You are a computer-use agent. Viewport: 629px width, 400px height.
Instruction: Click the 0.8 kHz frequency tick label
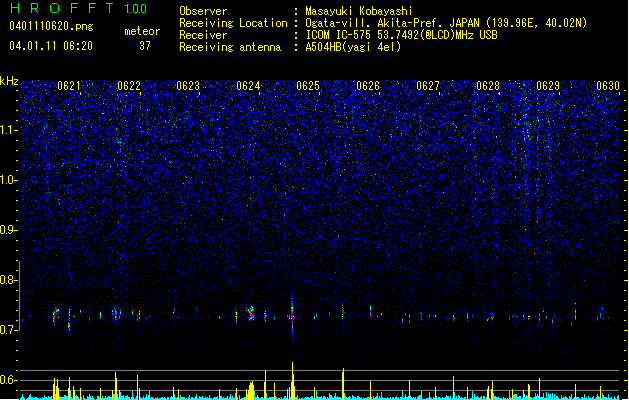point(9,280)
